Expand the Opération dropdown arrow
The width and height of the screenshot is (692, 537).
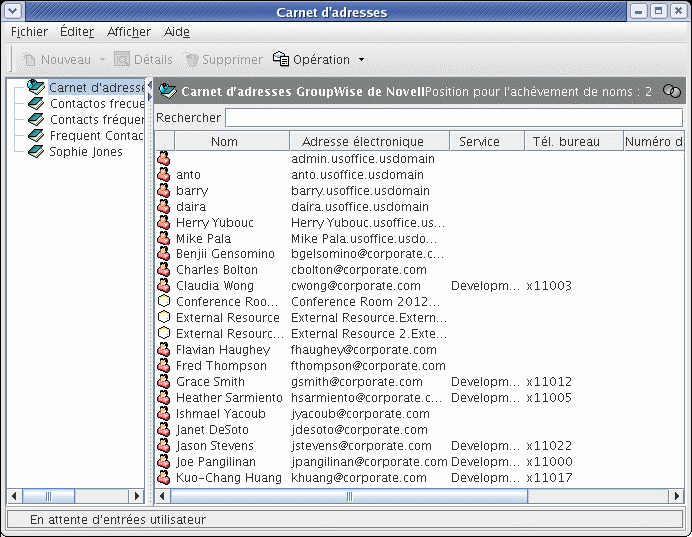coord(361,59)
